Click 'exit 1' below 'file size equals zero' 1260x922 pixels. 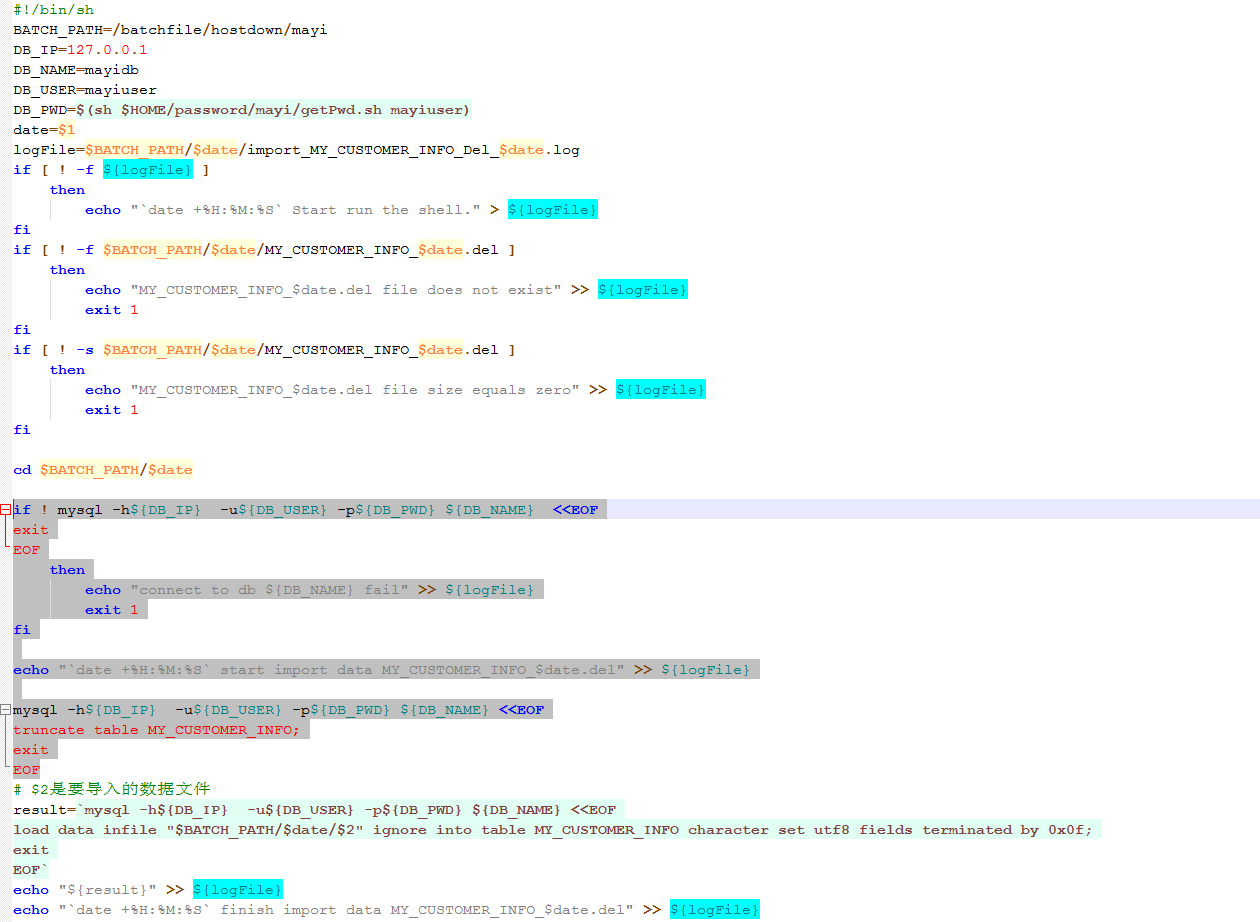pos(111,410)
